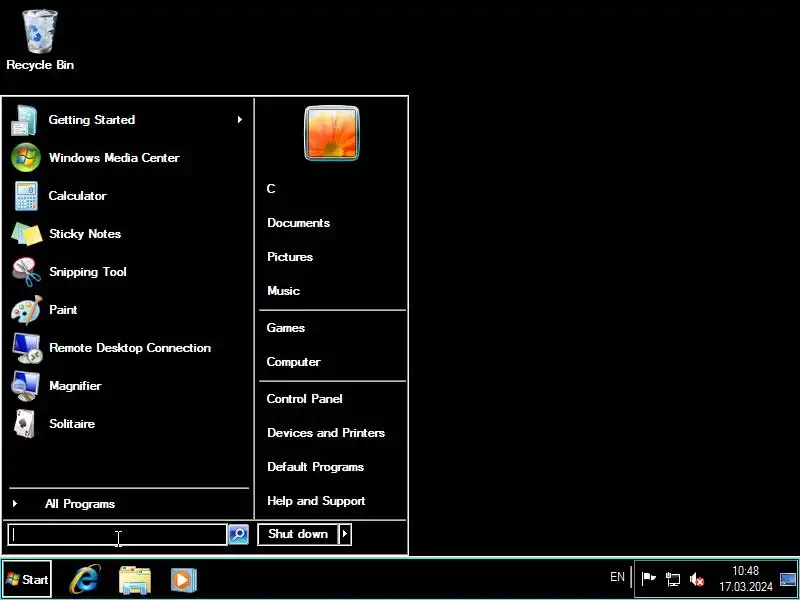The width and height of the screenshot is (800, 600).
Task: Click the Start button
Action: tap(27, 579)
